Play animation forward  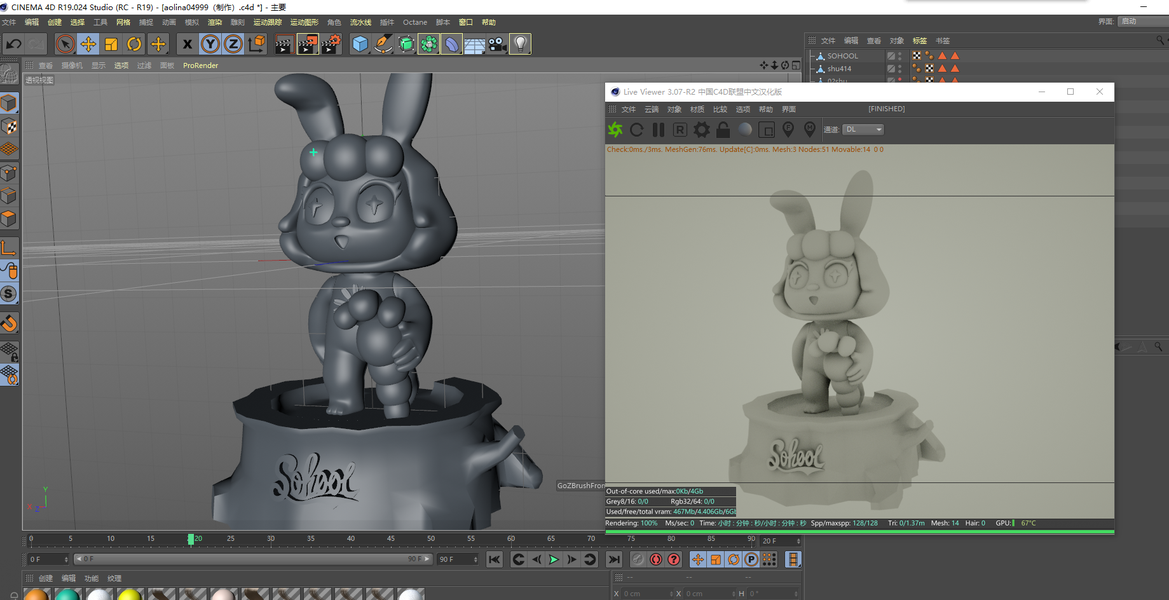pyautogui.click(x=554, y=559)
